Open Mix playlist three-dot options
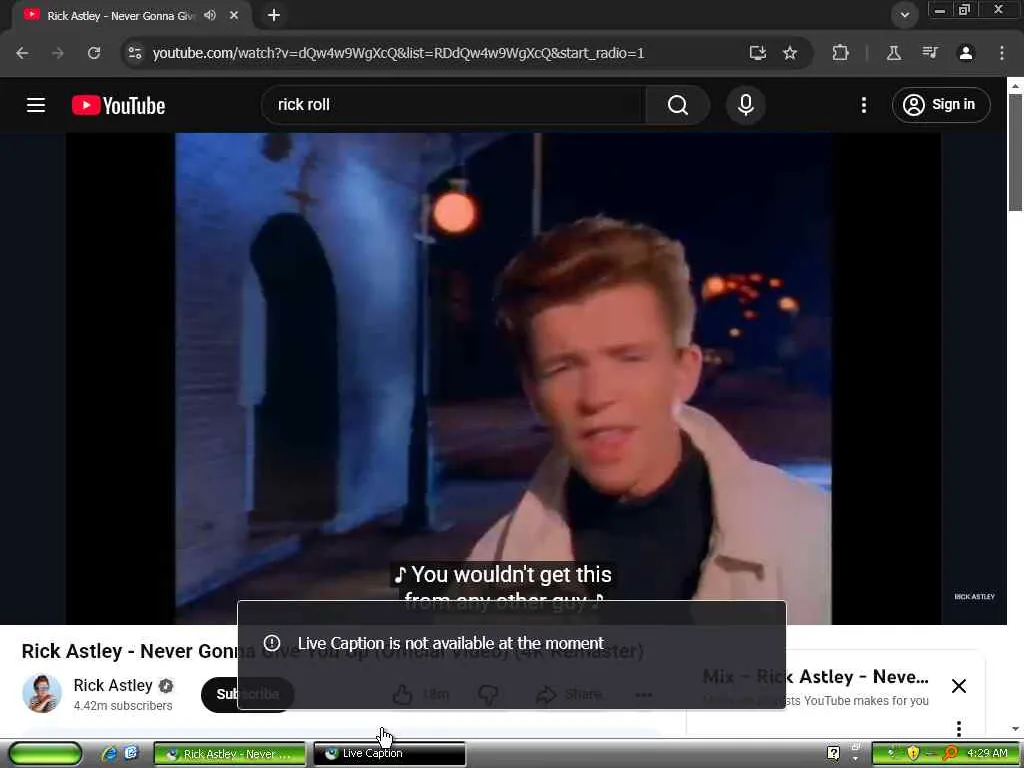The height and width of the screenshot is (768, 1024). 959,728
